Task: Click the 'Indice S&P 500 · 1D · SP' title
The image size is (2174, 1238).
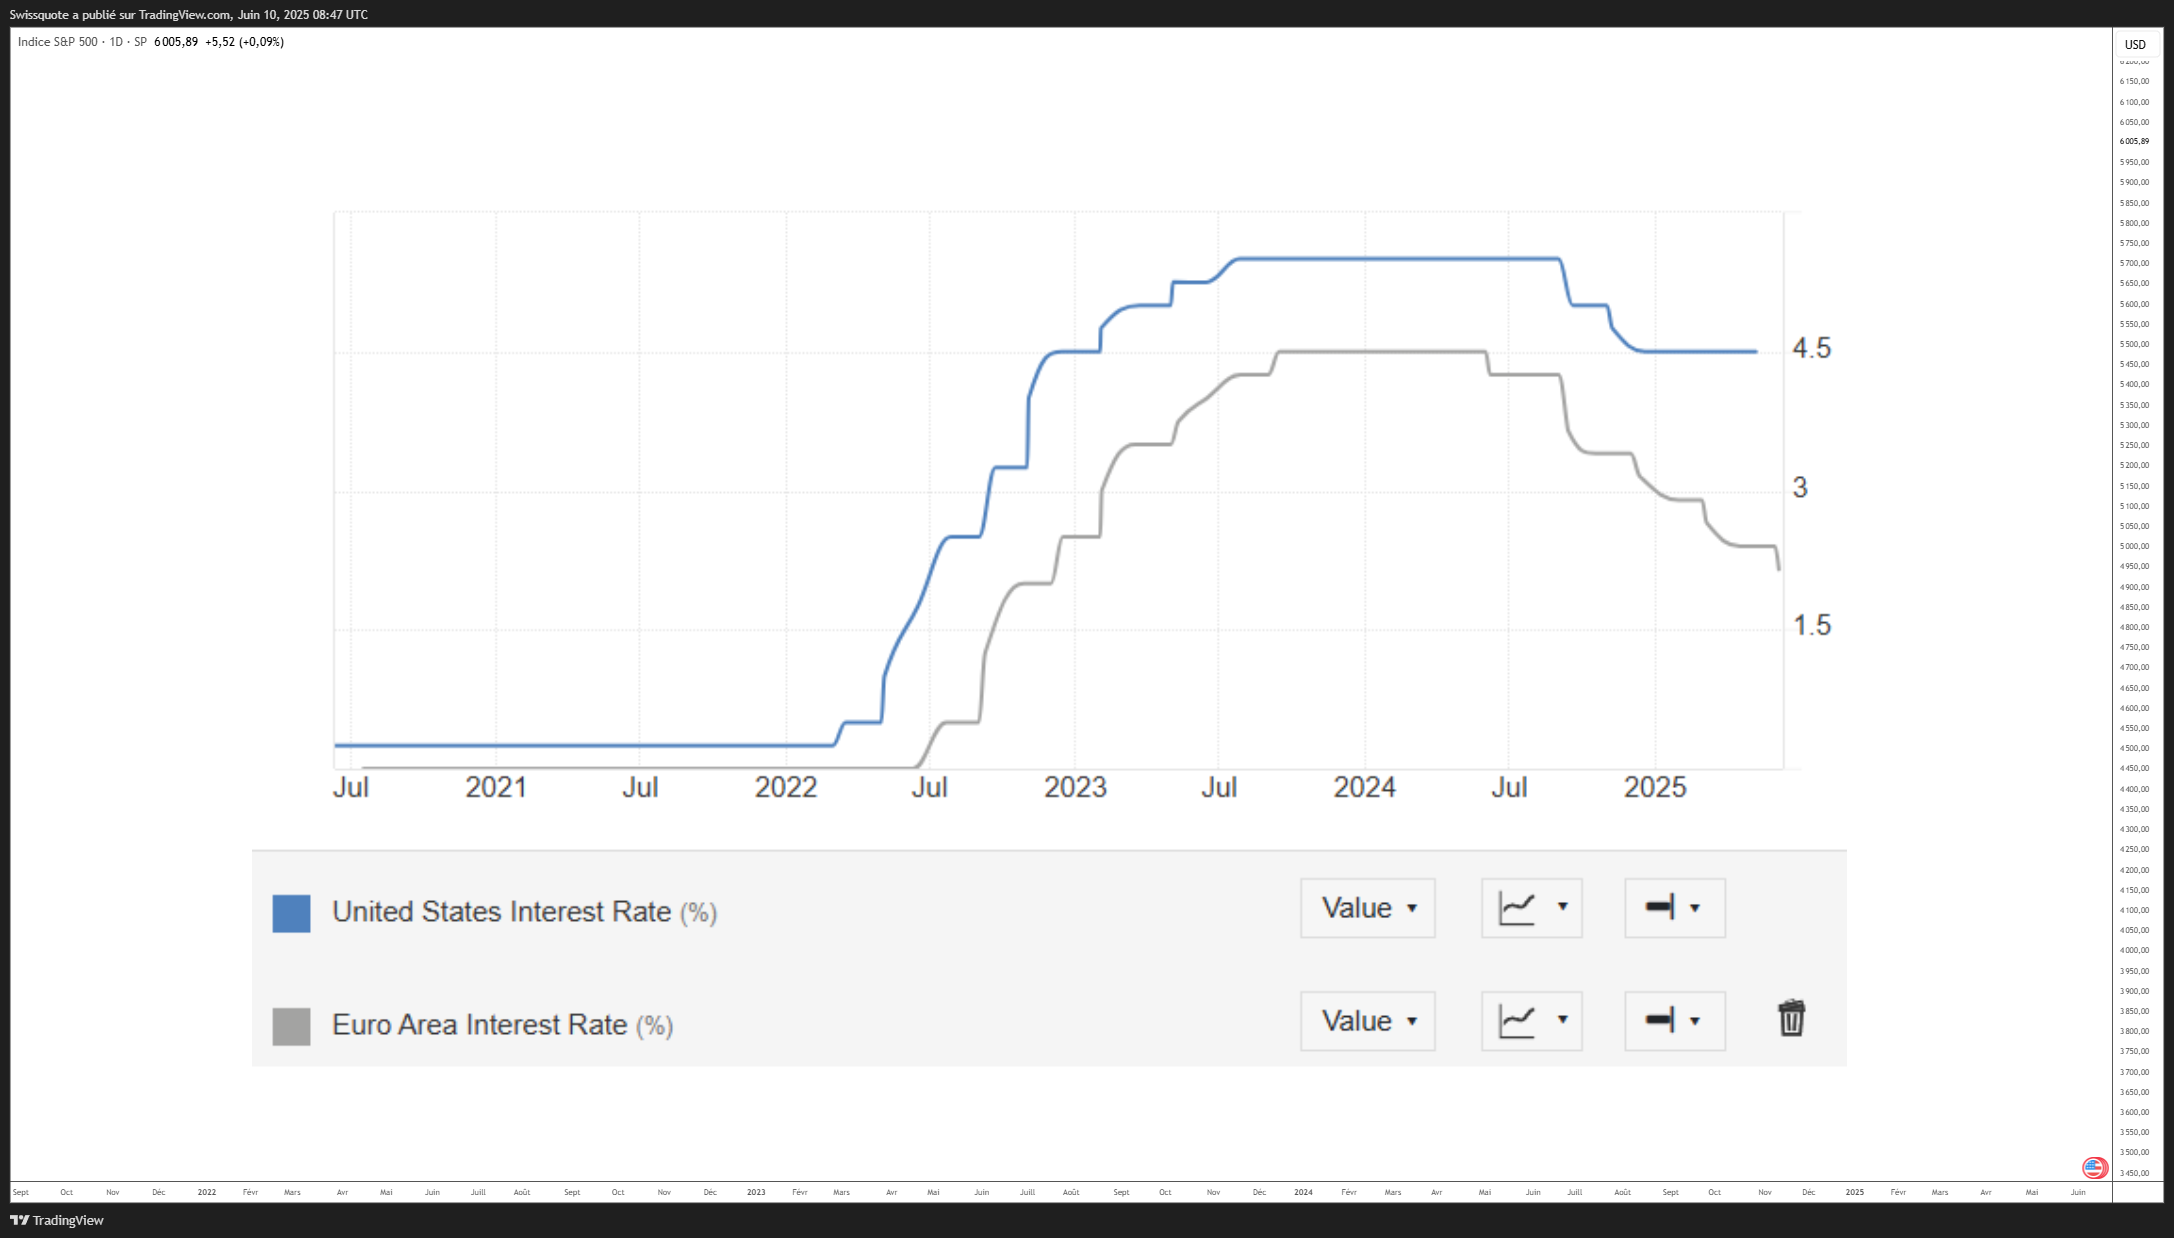Action: pyautogui.click(x=82, y=42)
